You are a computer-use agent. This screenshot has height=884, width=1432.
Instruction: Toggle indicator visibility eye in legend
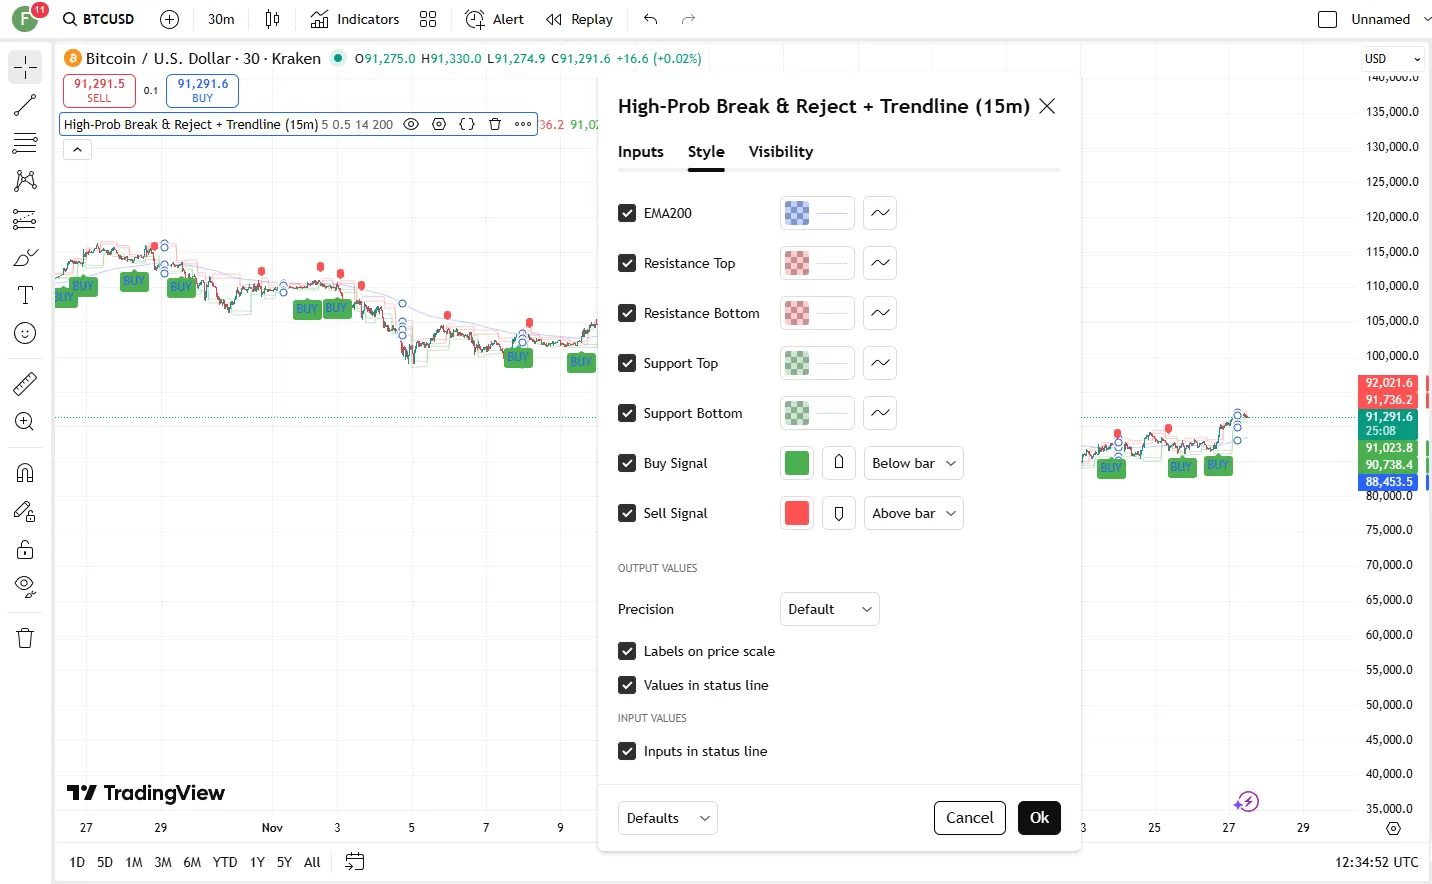(411, 125)
